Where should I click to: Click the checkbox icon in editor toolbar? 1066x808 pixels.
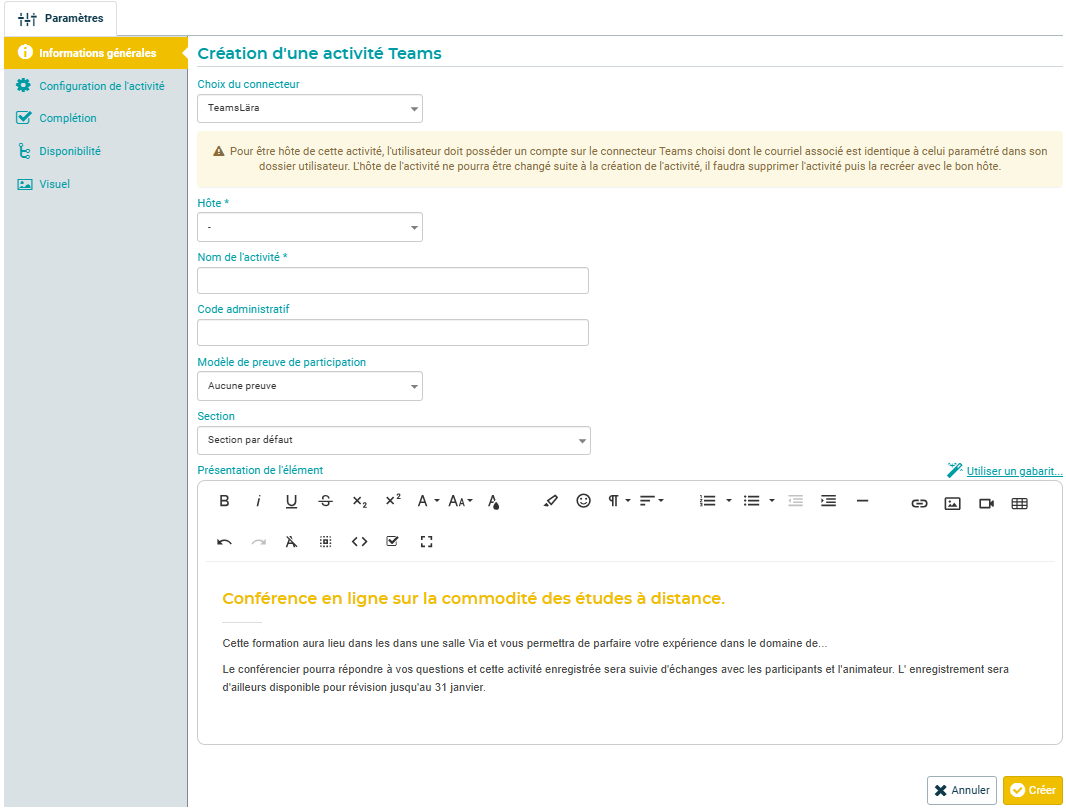point(392,542)
